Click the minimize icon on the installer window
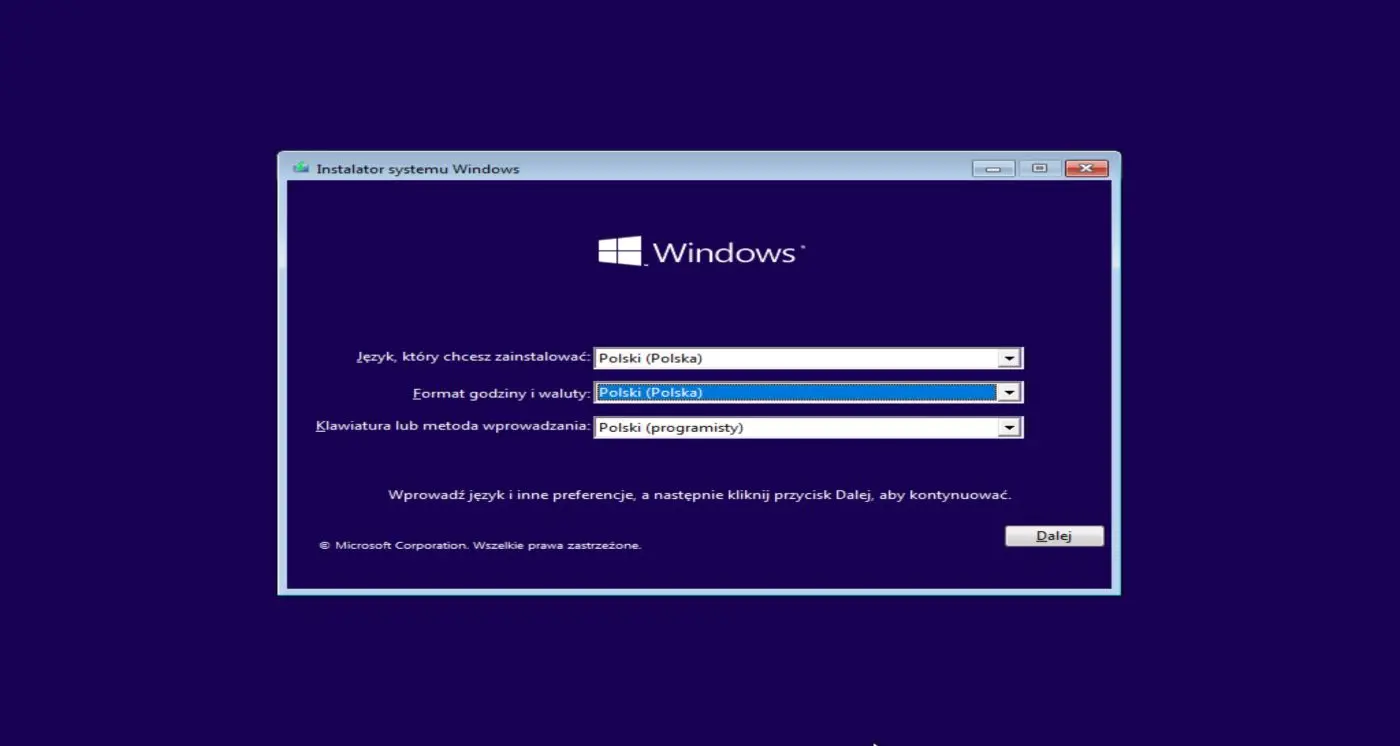 pos(991,167)
